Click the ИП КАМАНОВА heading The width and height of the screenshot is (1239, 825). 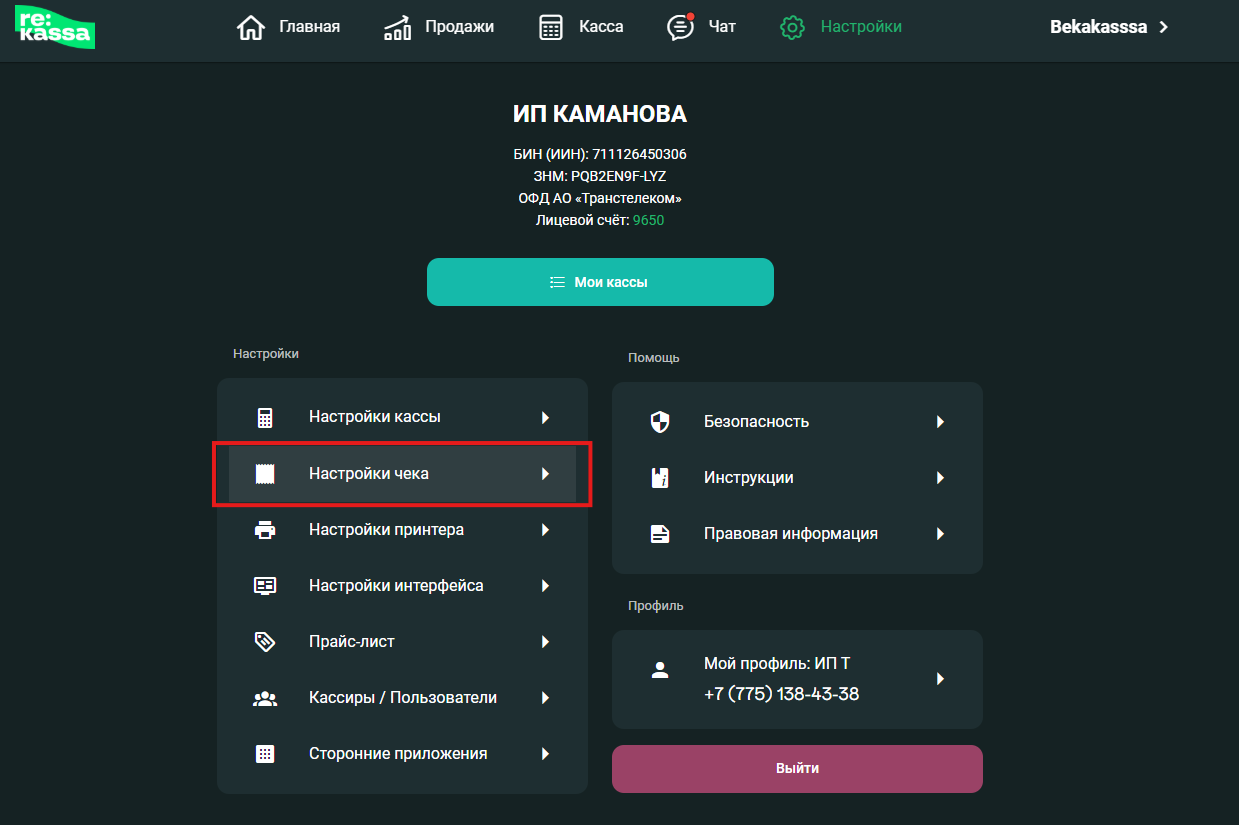[x=600, y=115]
